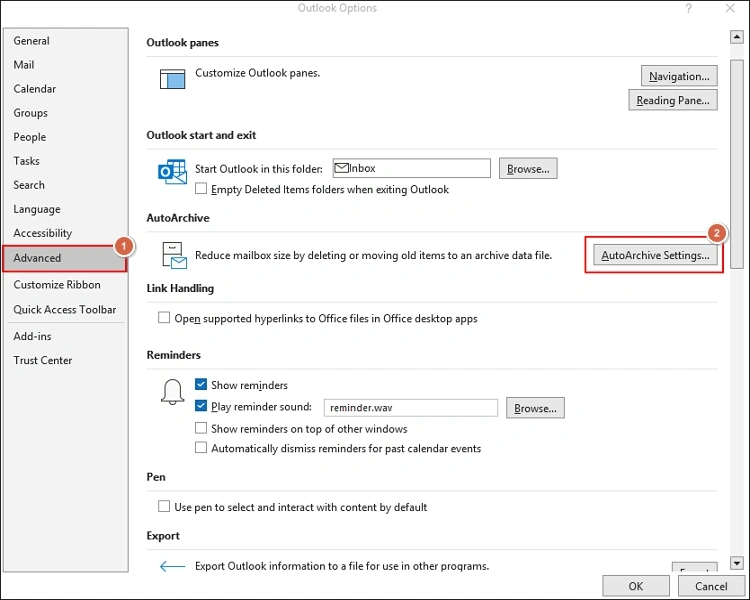Click Browse... next to reminder sound
Viewport: 750px width, 600px height.
pyautogui.click(x=535, y=408)
